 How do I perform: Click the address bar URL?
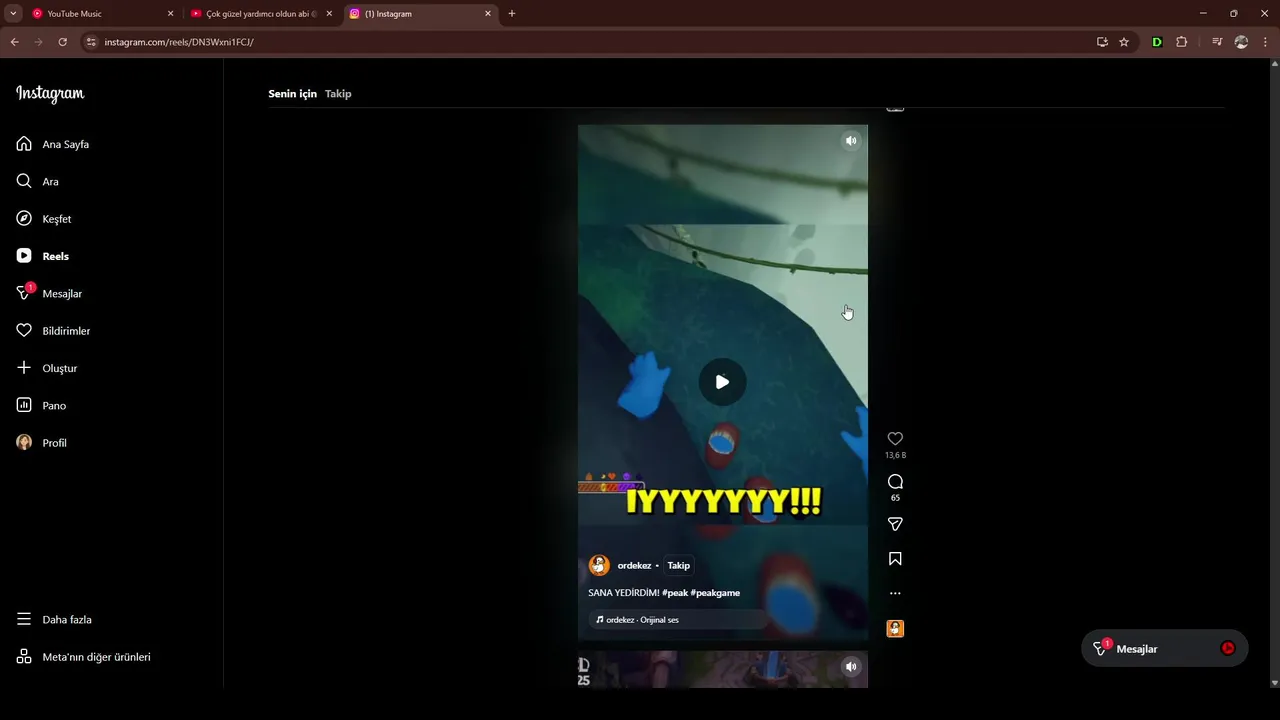[179, 42]
